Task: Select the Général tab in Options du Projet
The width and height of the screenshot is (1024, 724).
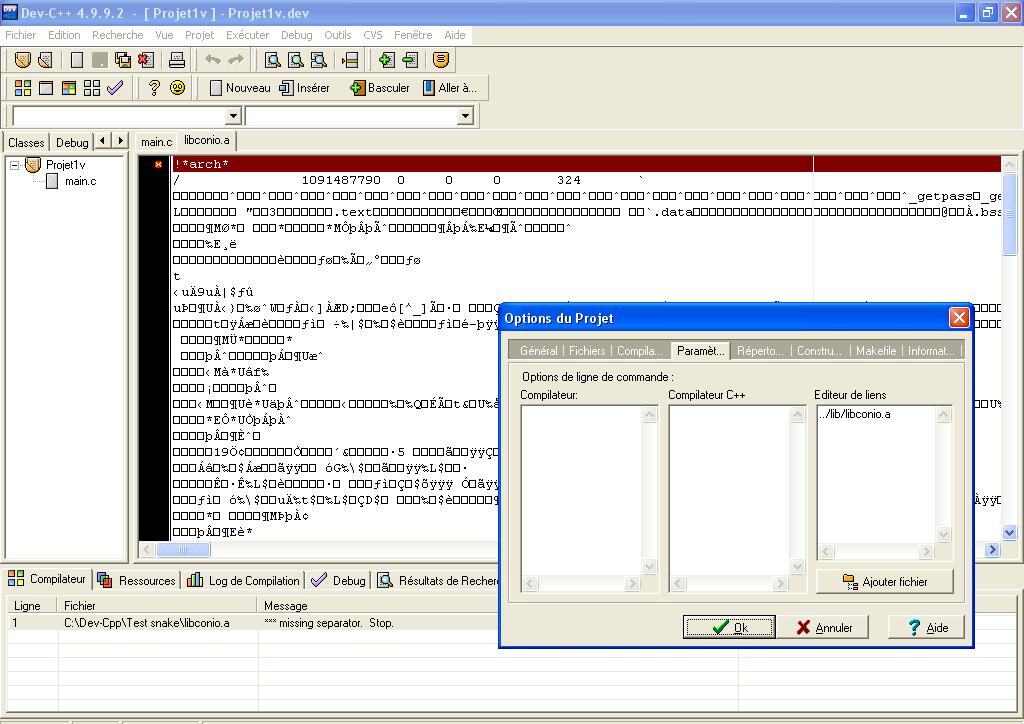Action: 538,351
